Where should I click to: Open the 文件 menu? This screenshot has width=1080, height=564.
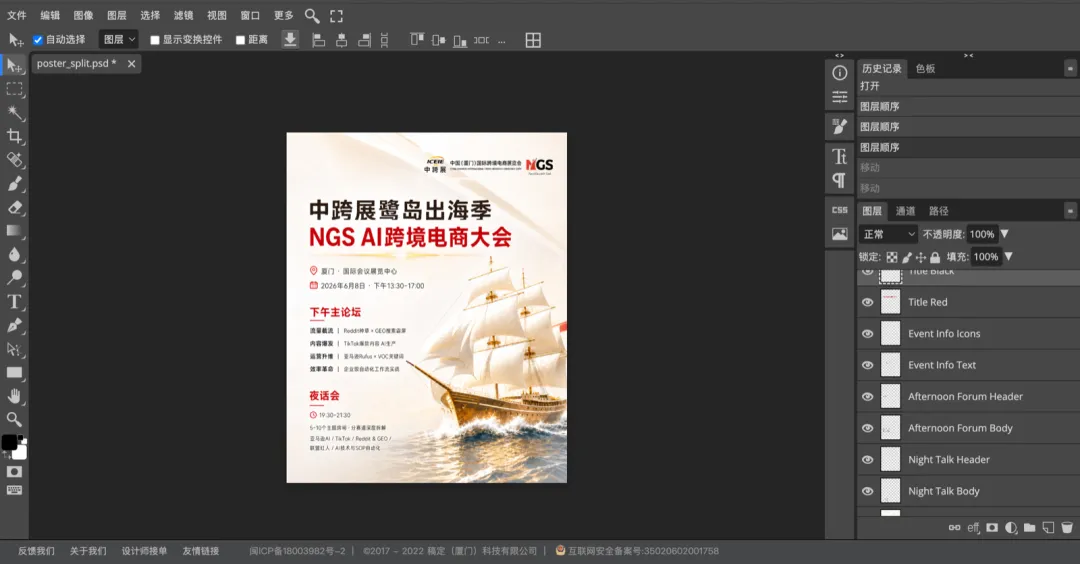pos(17,15)
